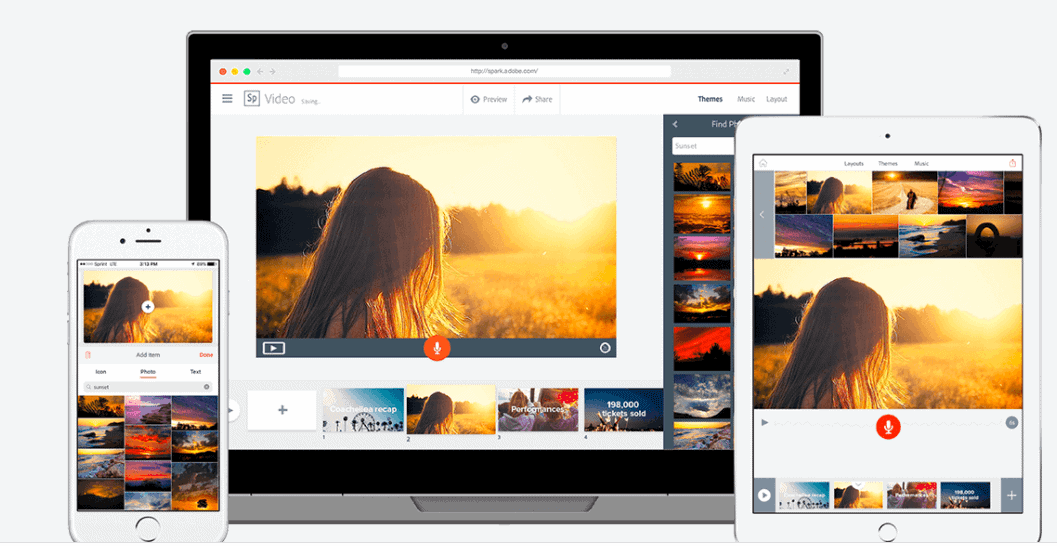The image size is (1057, 546).
Task: Click the Preview eye button on the laptop
Action: pyautogui.click(x=489, y=99)
